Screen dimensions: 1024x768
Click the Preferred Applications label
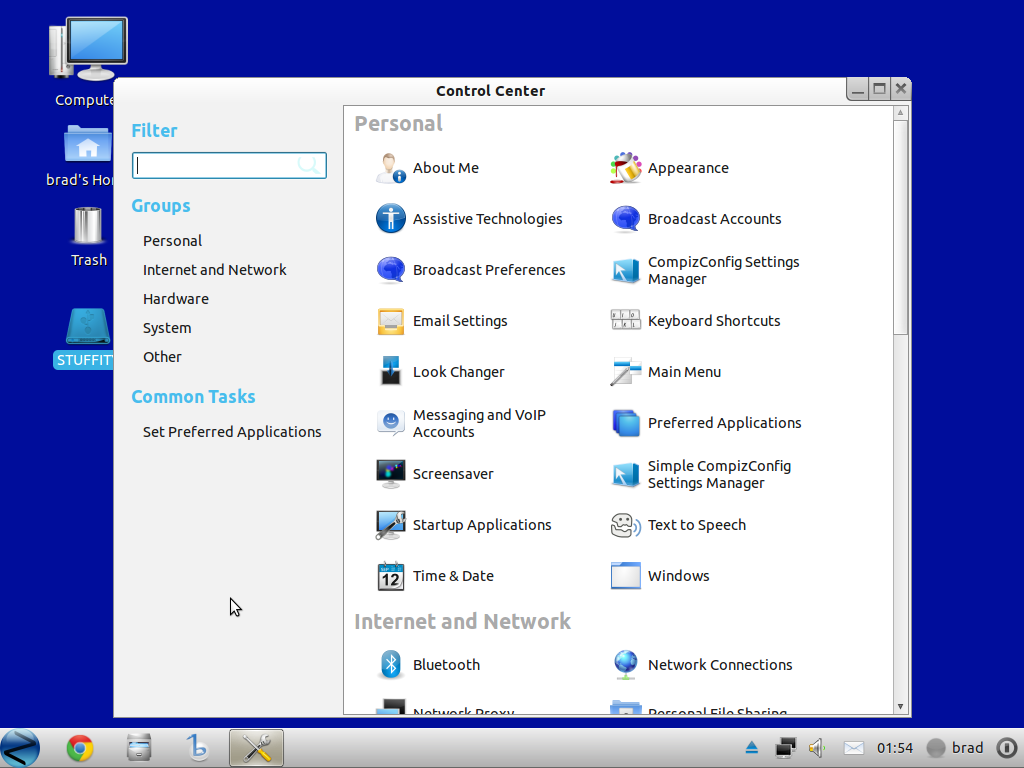pos(724,423)
